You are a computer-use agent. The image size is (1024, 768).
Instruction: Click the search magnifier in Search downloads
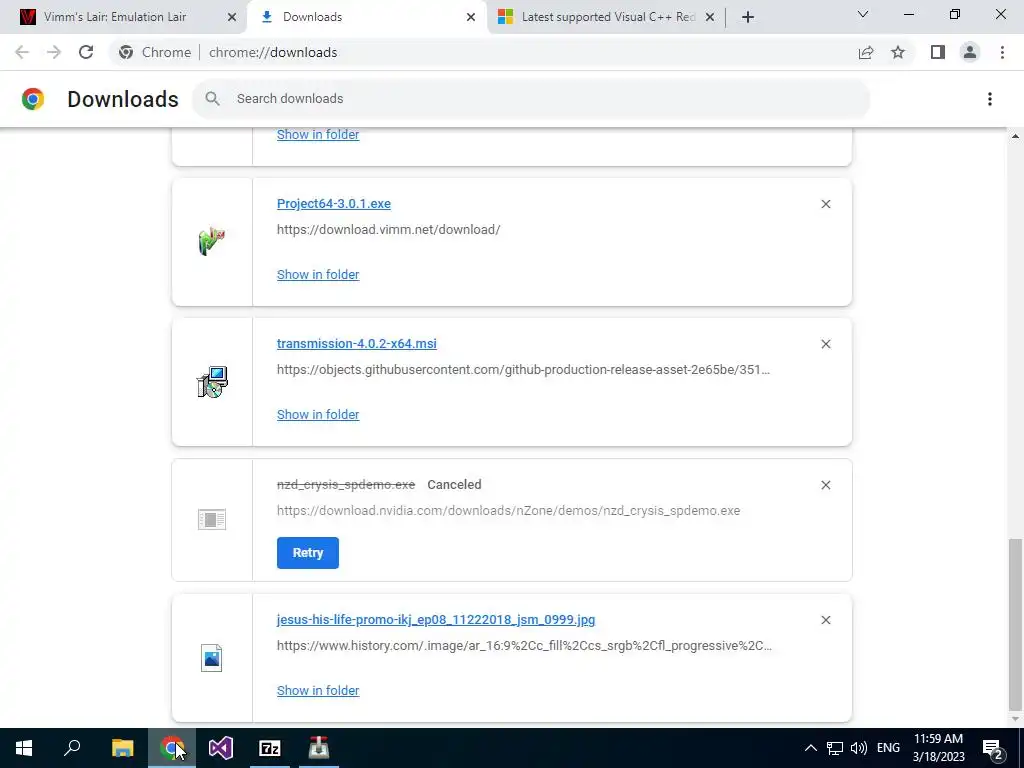(212, 99)
